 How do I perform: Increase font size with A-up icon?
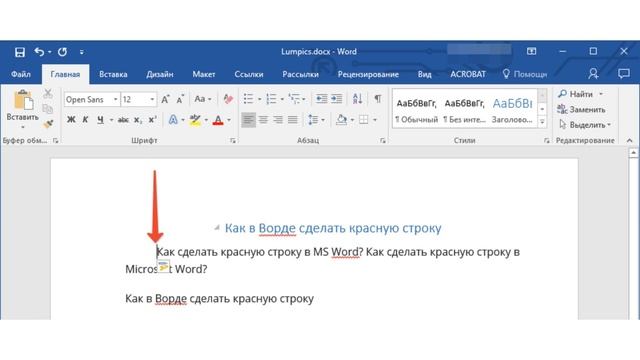(x=165, y=99)
